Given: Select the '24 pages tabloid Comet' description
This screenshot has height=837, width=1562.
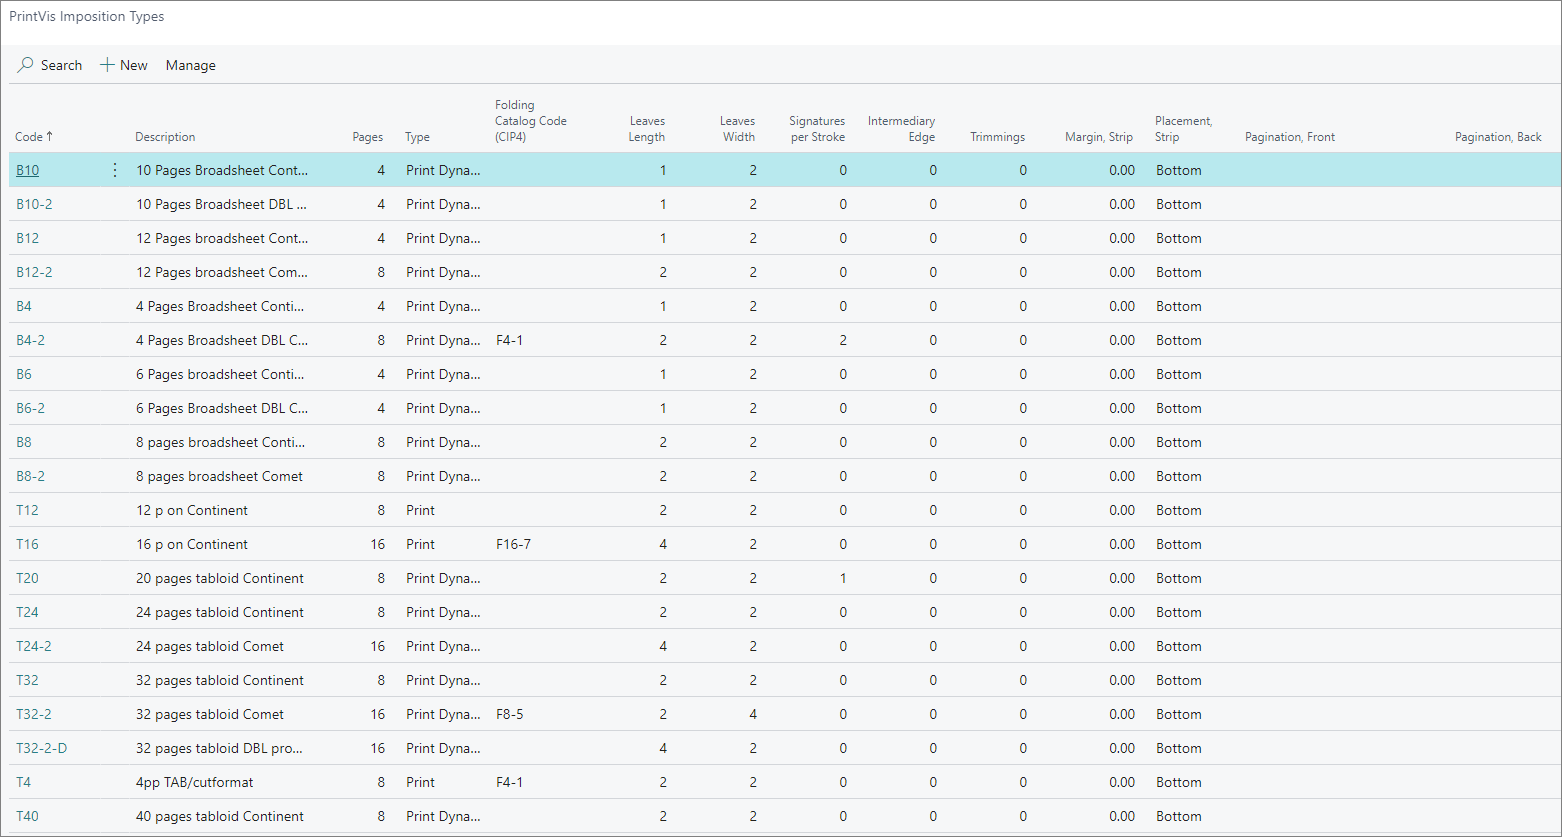Looking at the screenshot, I should (210, 646).
